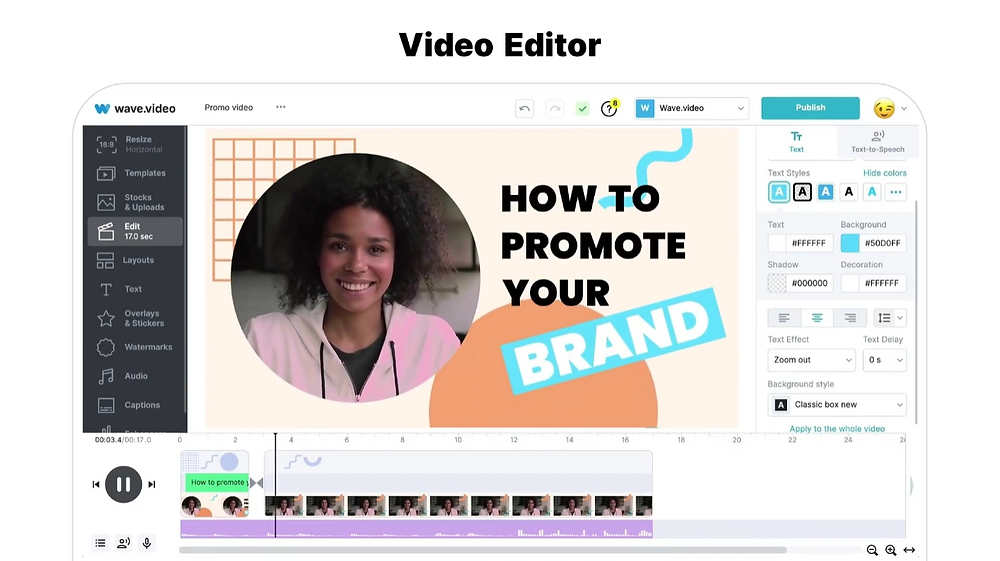
Task: Click the Promo video project title
Action: (228, 108)
